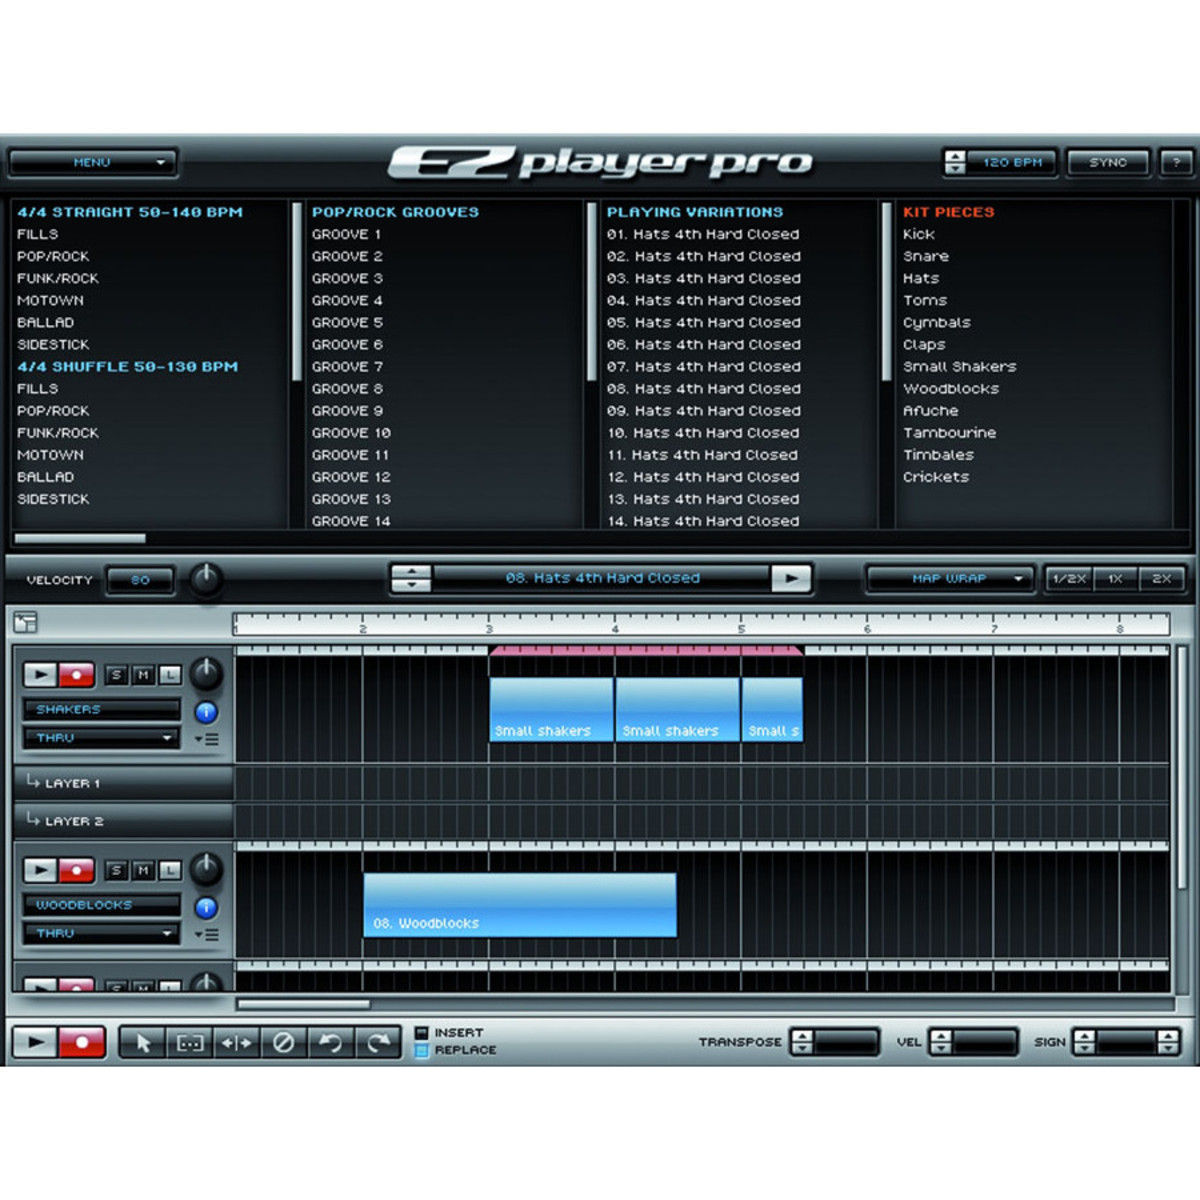
Task: Click the Woodblocks track list-menu icon
Action: 207,935
